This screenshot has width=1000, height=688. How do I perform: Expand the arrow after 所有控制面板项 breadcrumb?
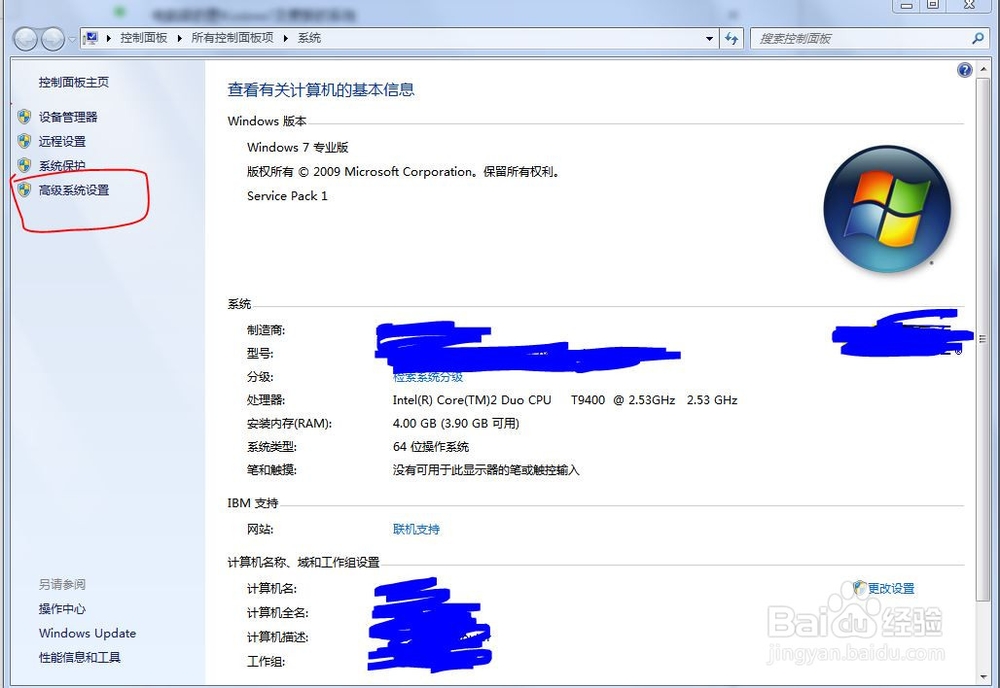tap(286, 38)
